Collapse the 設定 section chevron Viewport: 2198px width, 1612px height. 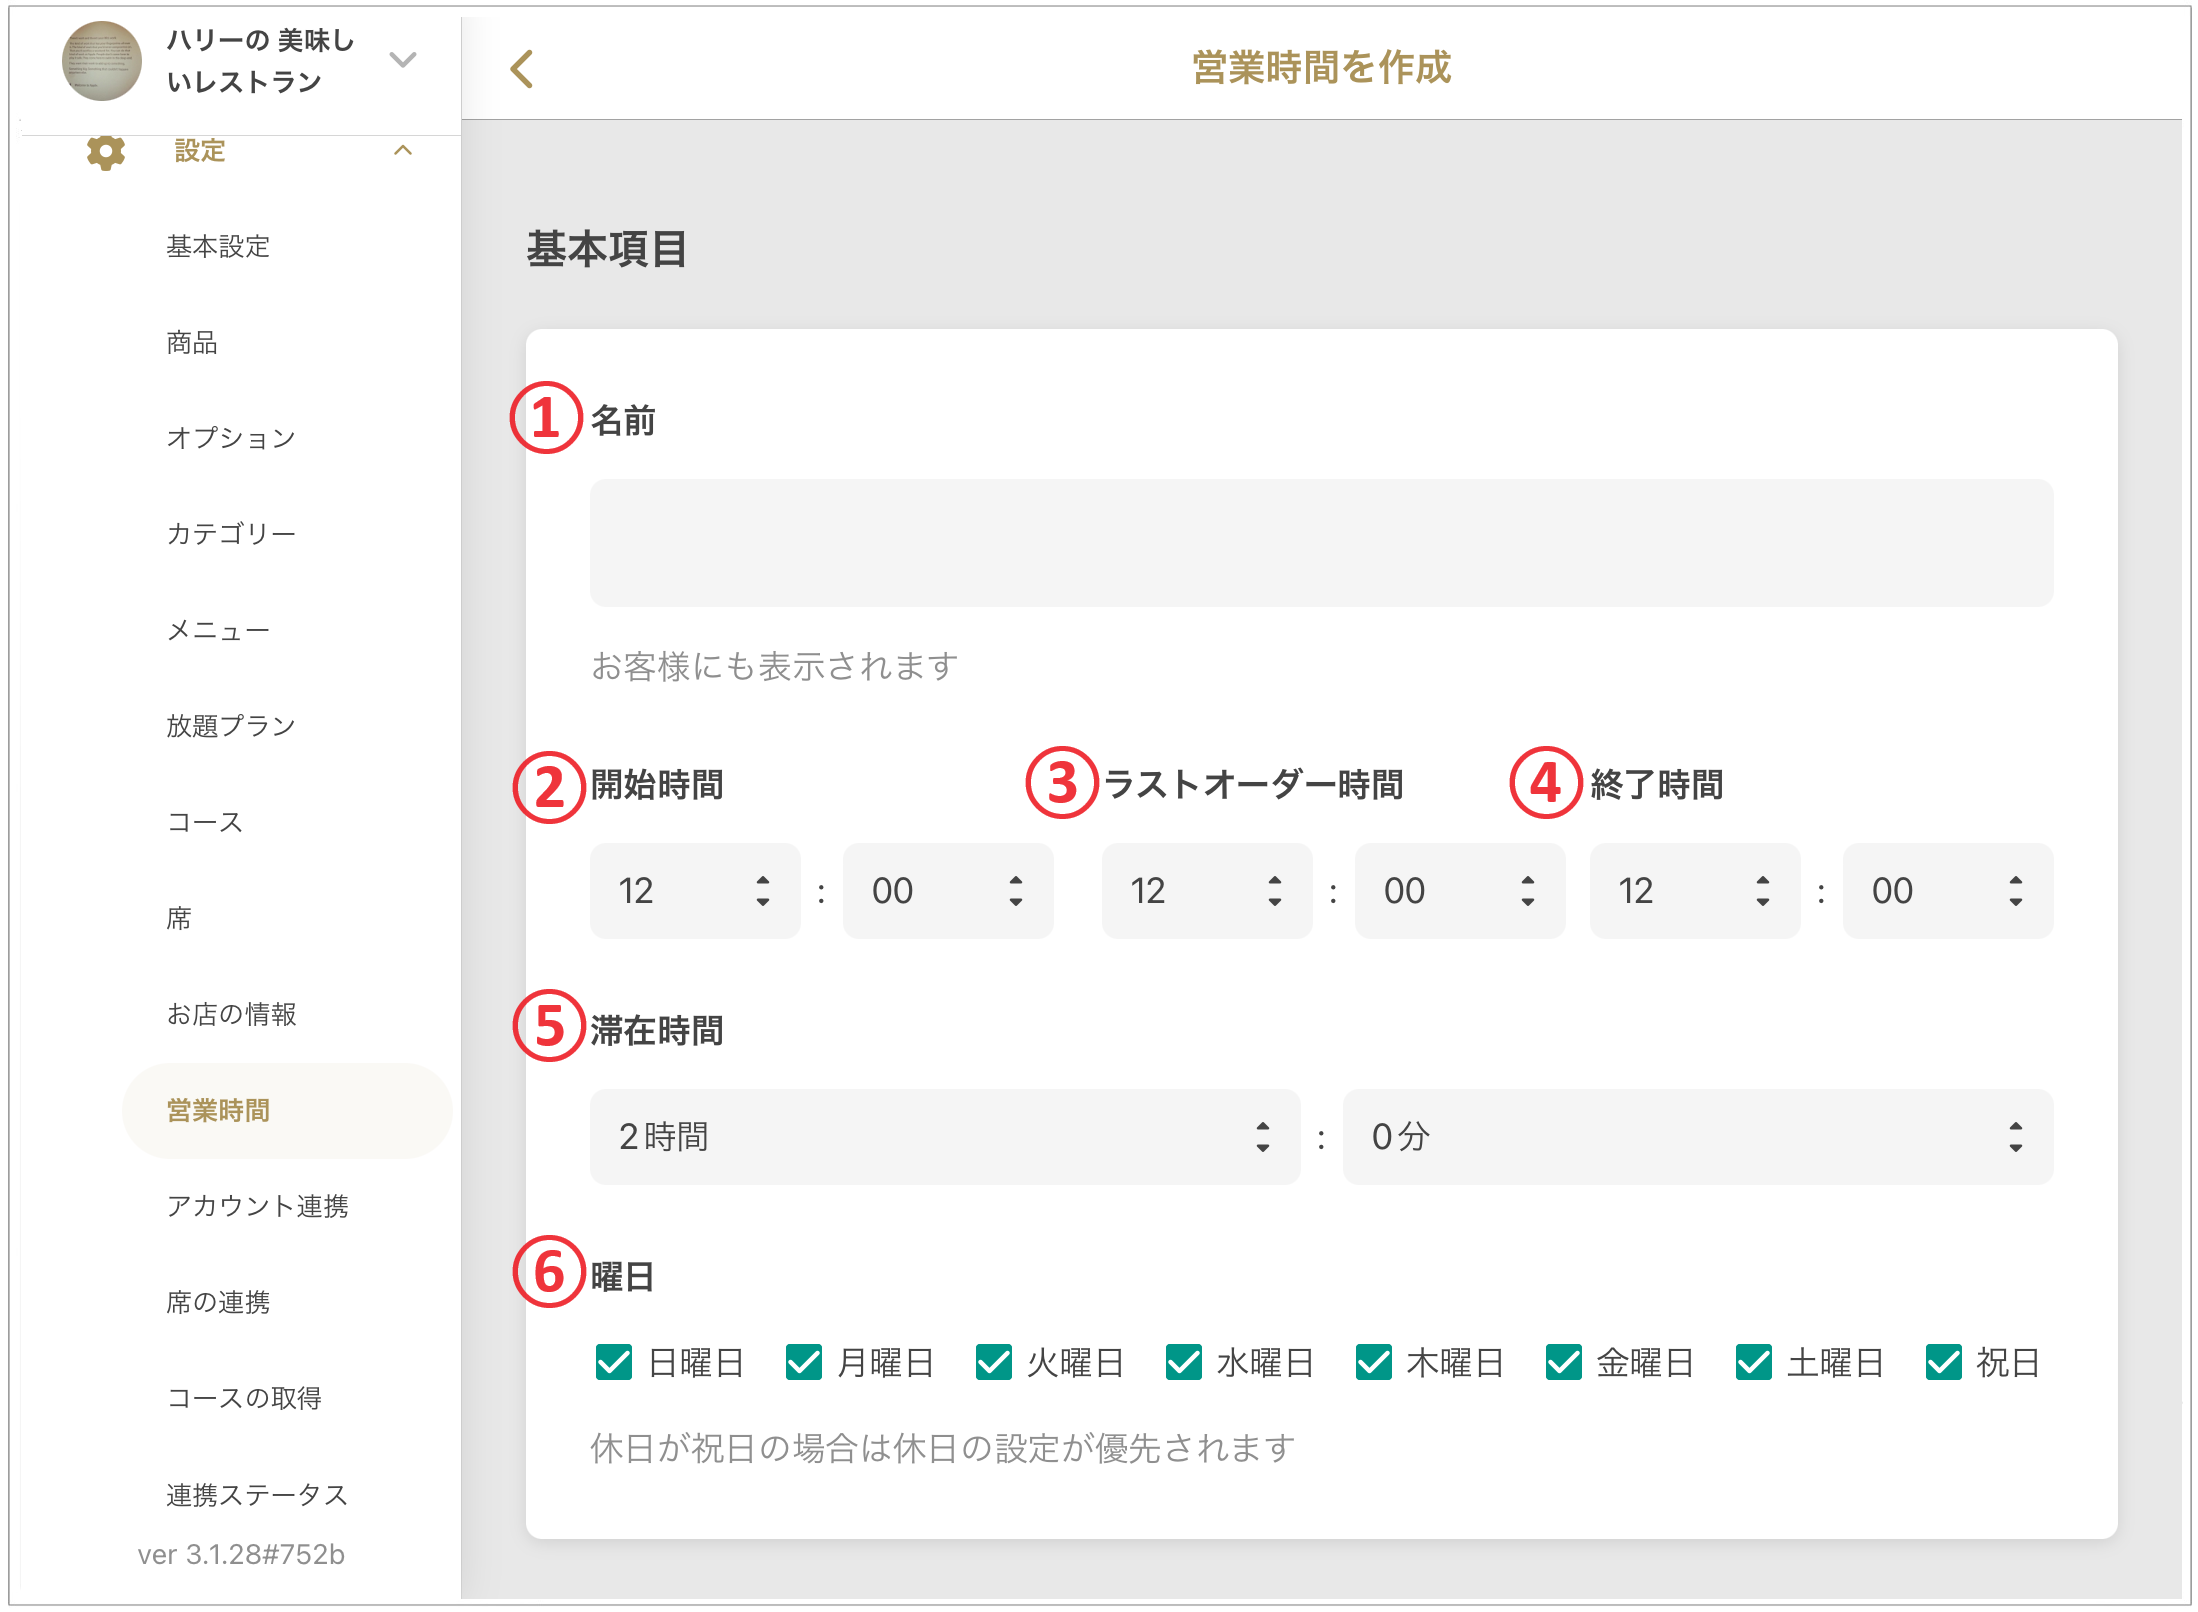pyautogui.click(x=403, y=151)
